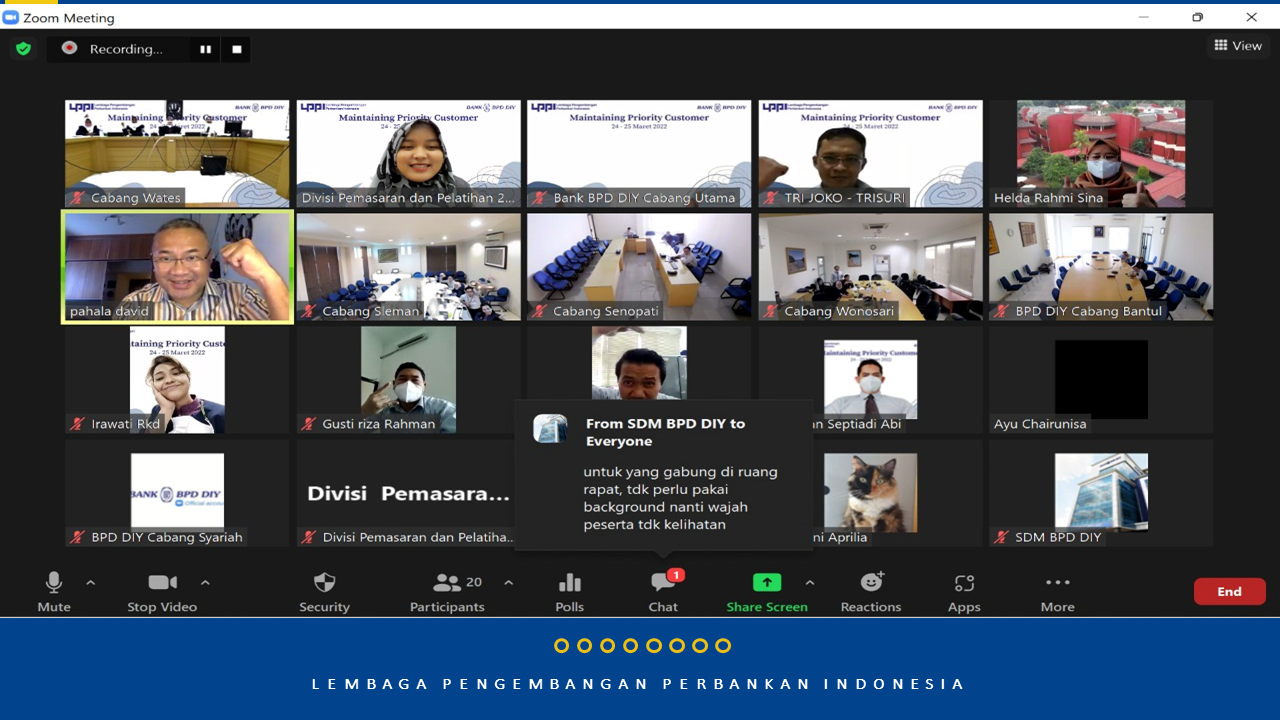Click muted mic icon on Irawati Rkd
1280x720 pixels.
(77, 424)
